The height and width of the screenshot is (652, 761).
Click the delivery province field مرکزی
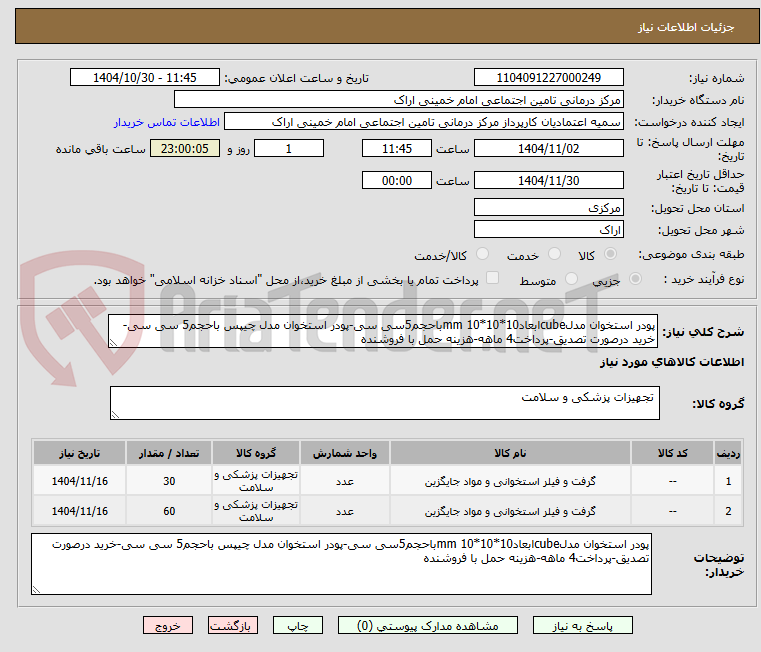pyautogui.click(x=548, y=207)
